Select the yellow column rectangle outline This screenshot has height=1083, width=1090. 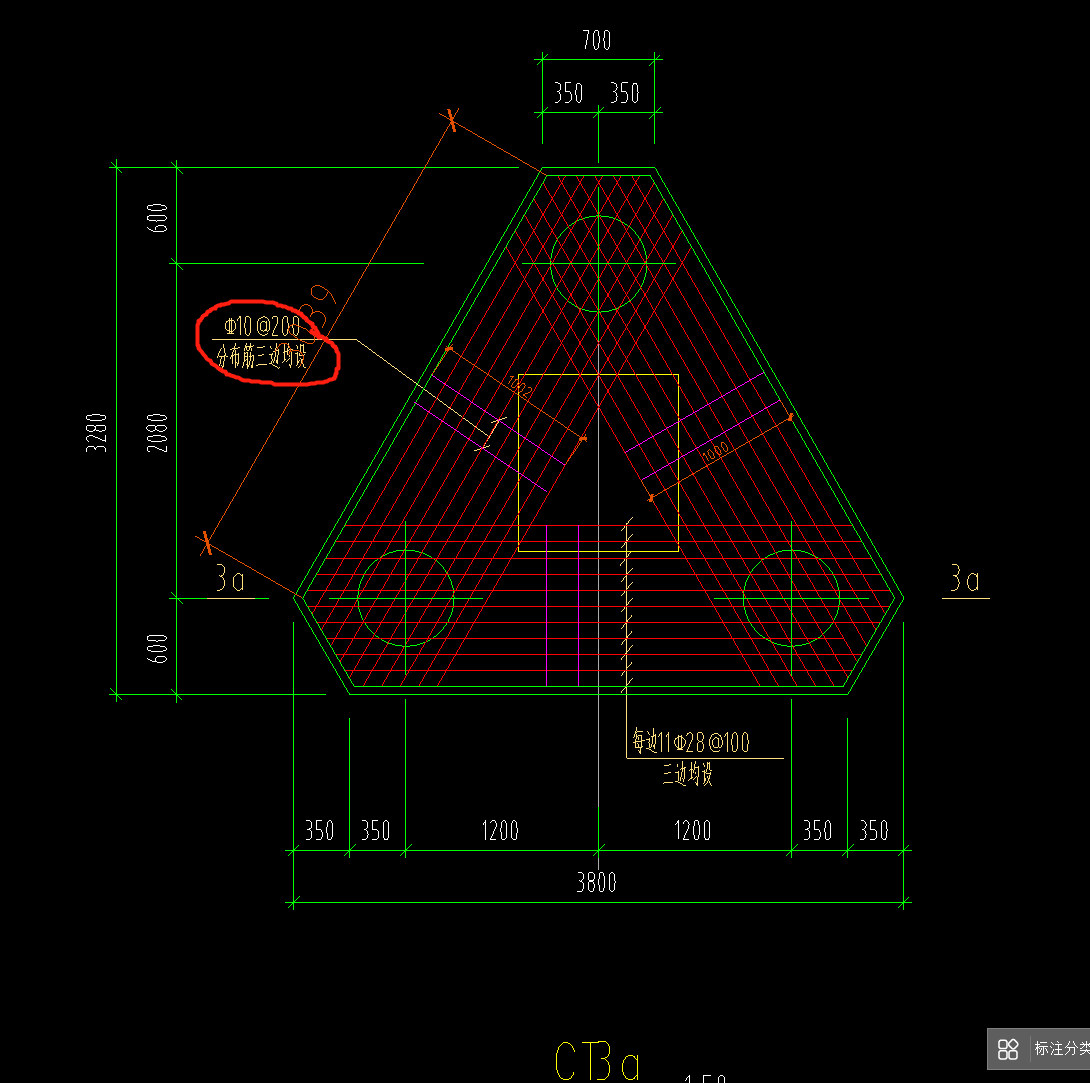[599, 462]
